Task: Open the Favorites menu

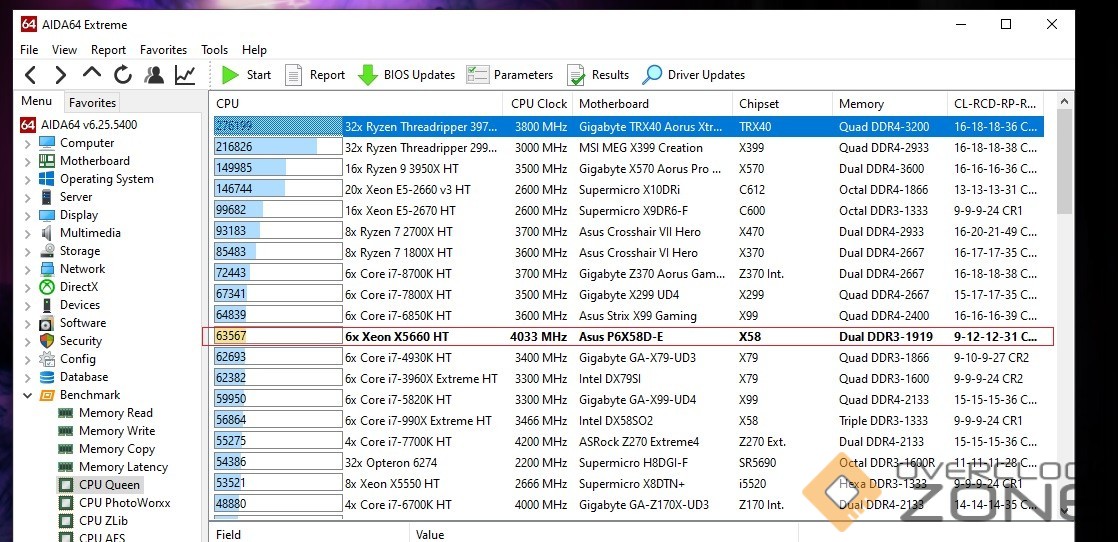Action: click(163, 50)
